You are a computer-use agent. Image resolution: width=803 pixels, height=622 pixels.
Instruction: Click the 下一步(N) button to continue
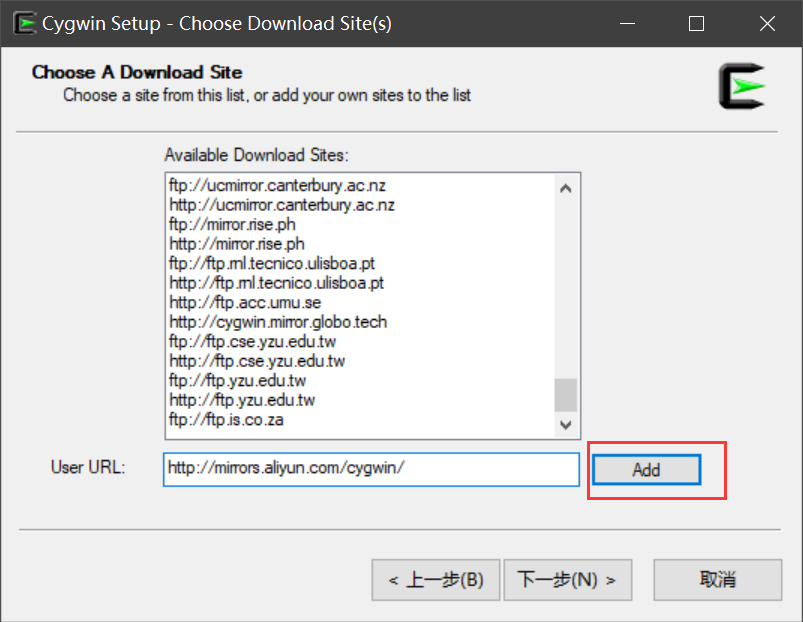click(x=568, y=579)
